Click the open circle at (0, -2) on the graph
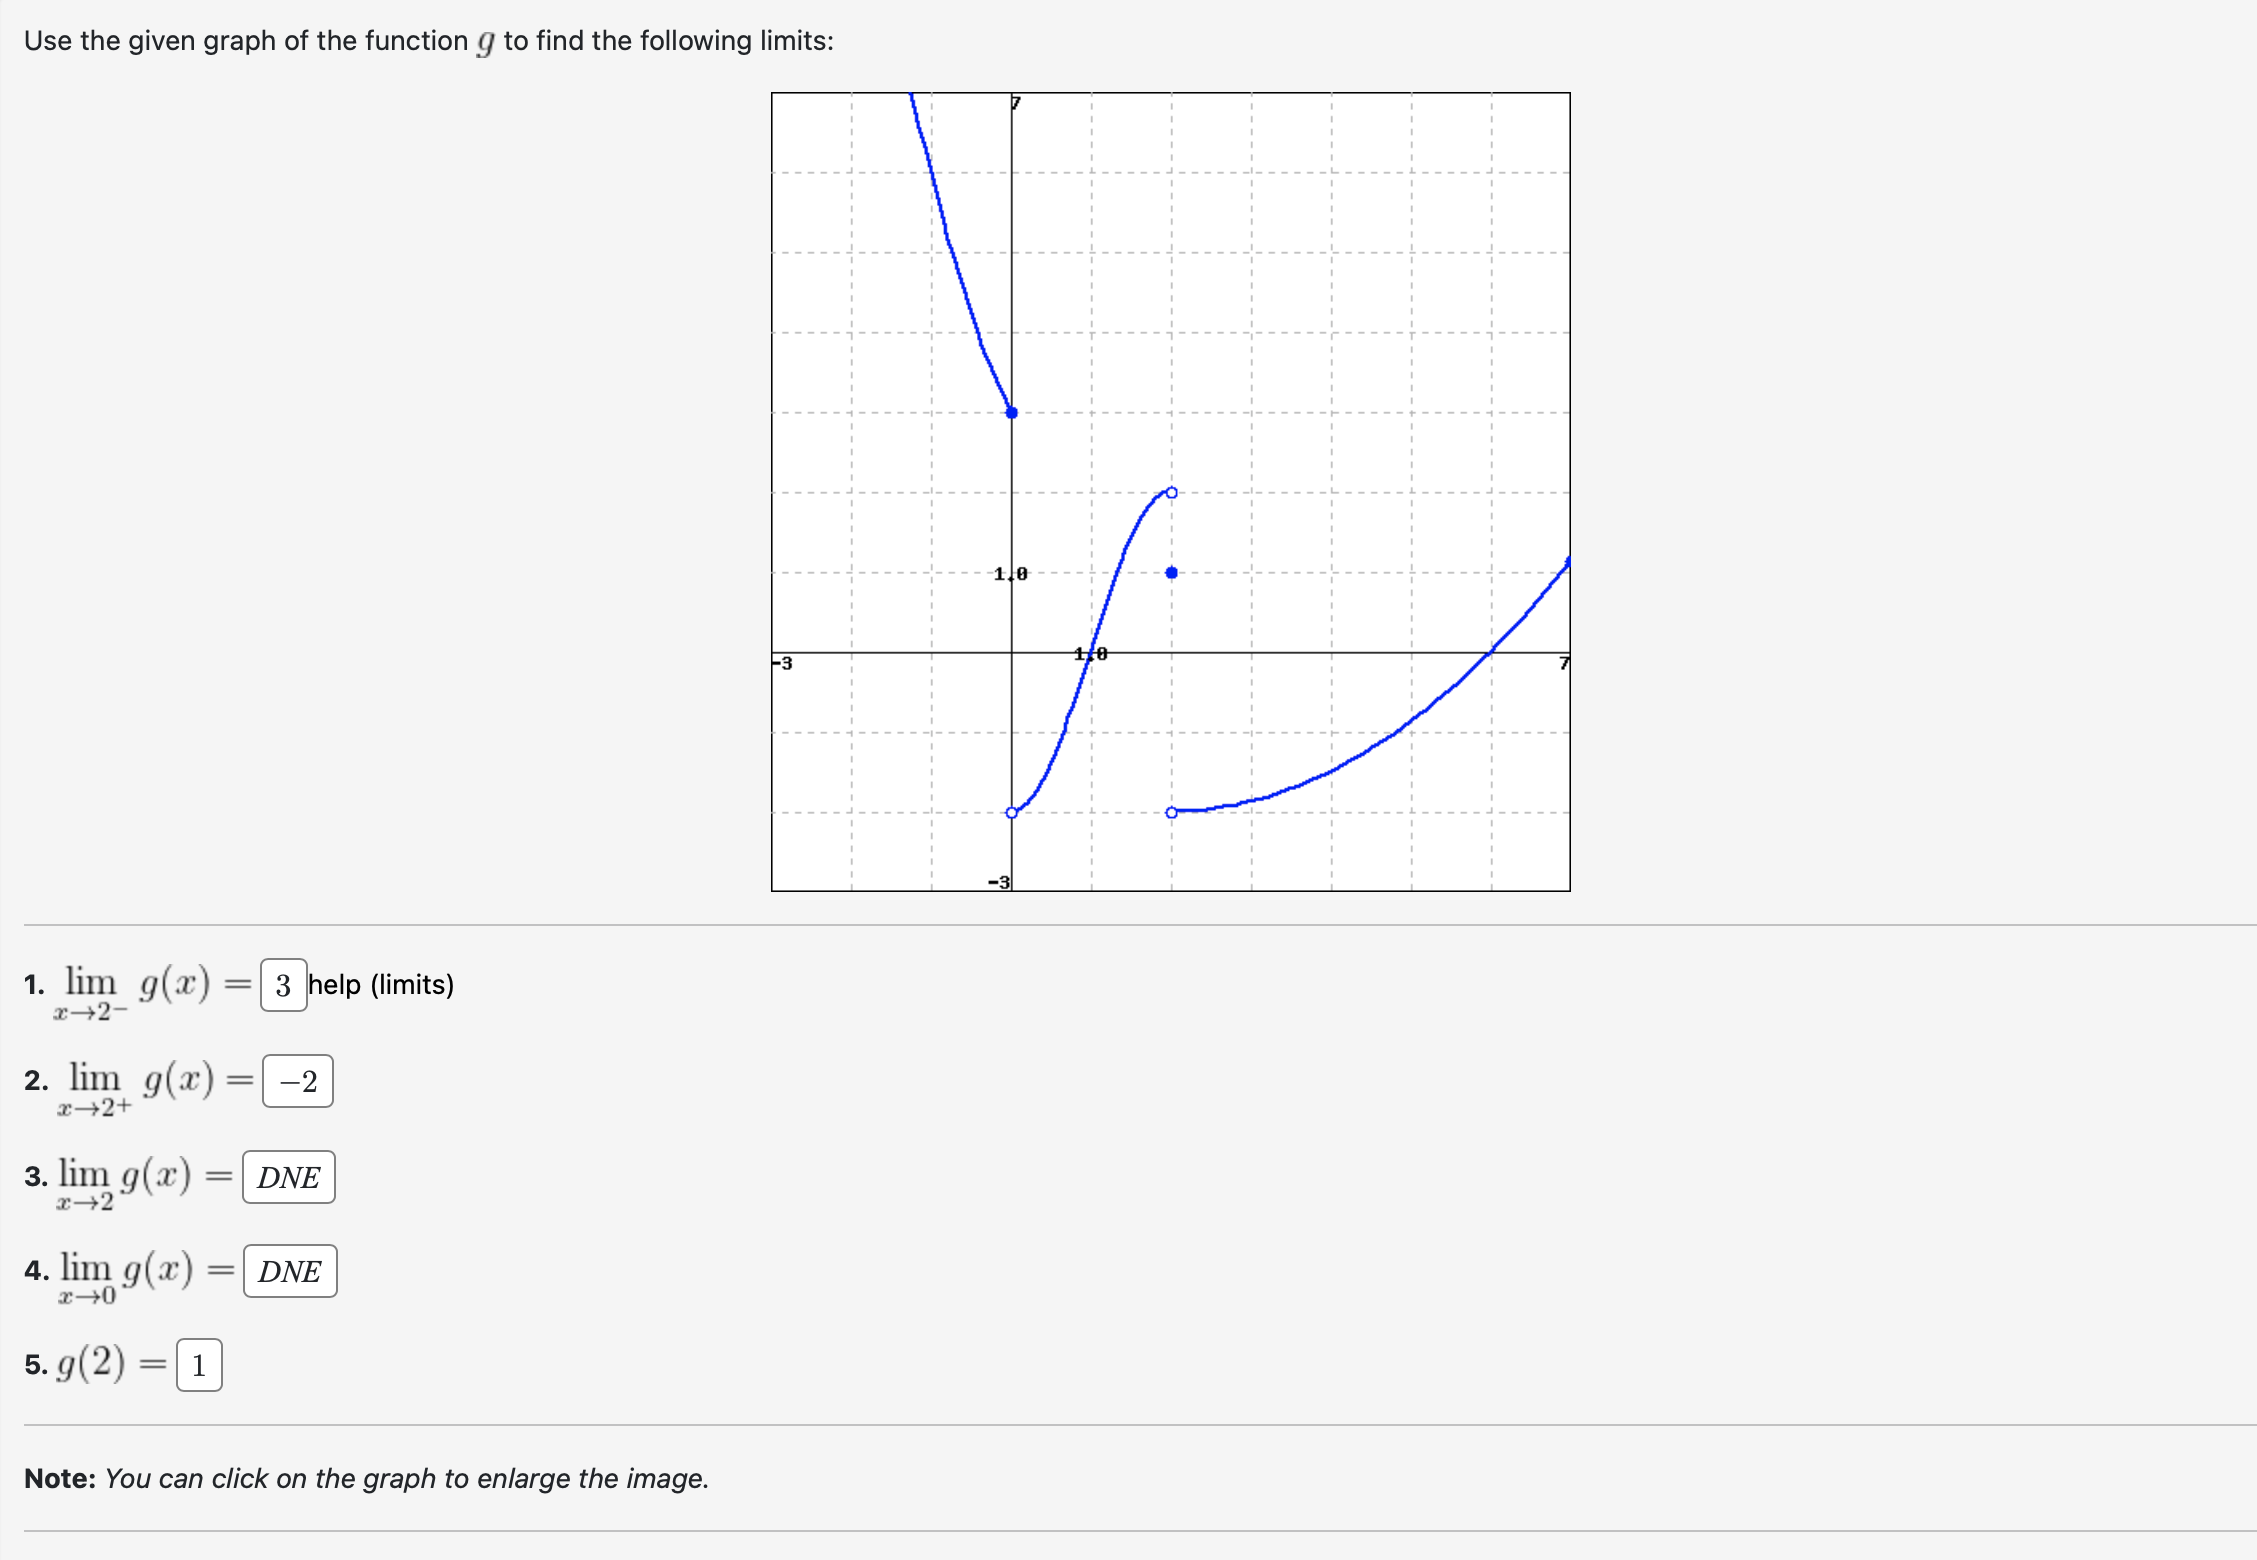Screen dimensions: 2257x1560 (1011, 812)
